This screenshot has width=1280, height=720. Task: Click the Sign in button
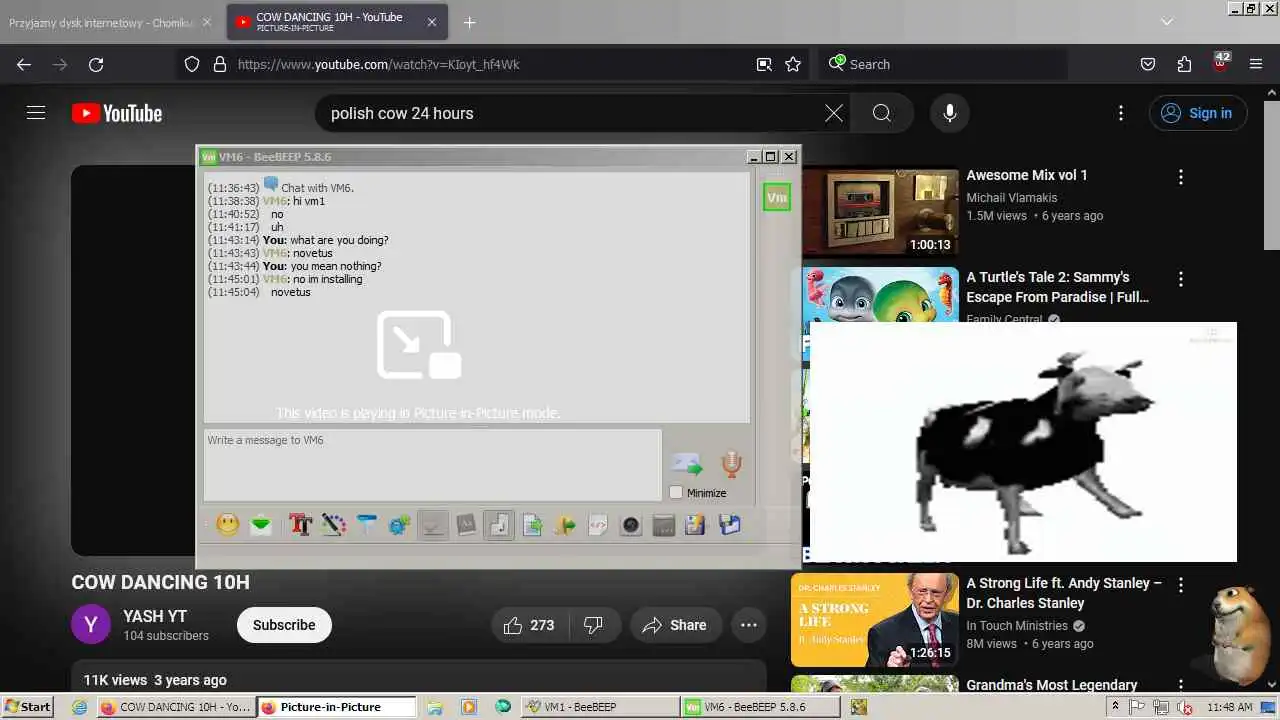(1197, 113)
